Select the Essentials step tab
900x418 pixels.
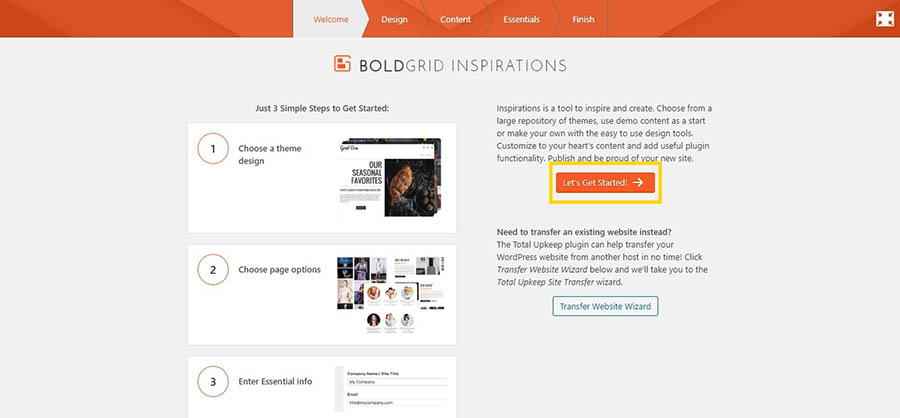(x=521, y=19)
